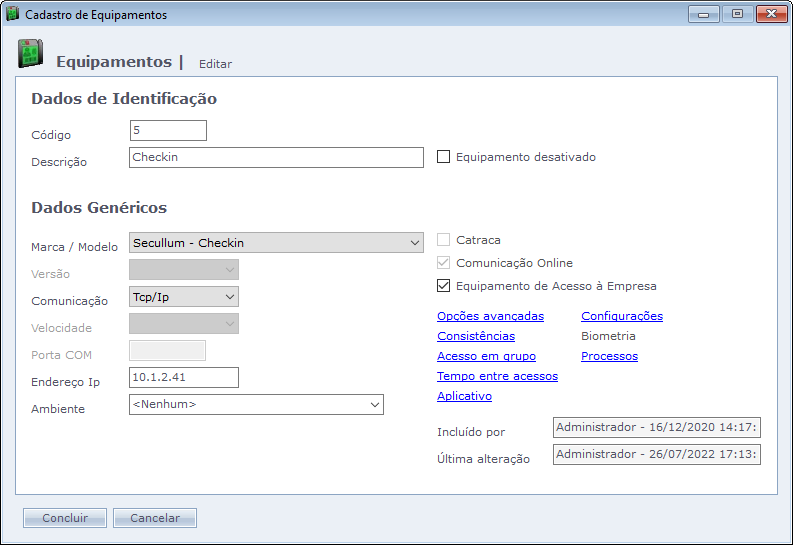793x545 pixels.
Task: Click the Processos link
Action: [609, 356]
